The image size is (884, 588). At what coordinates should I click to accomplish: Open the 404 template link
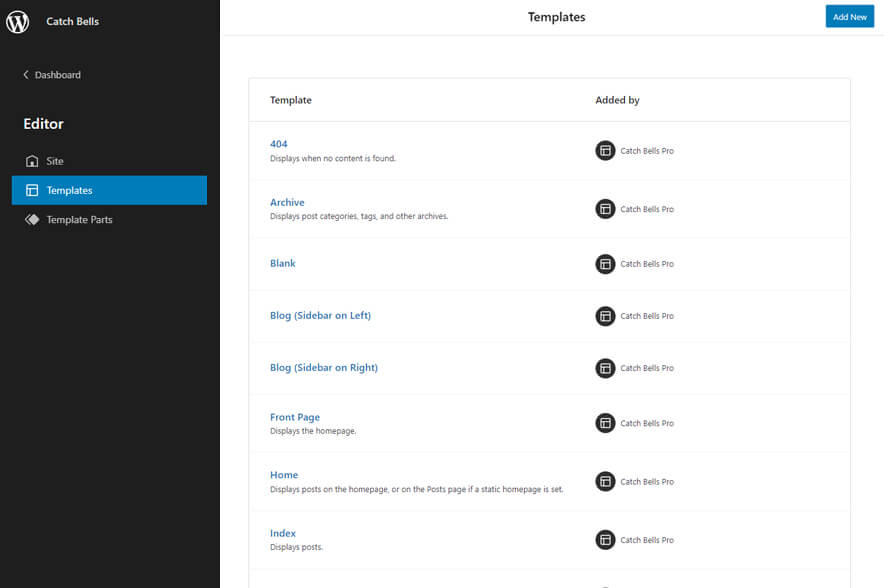pyautogui.click(x=278, y=144)
